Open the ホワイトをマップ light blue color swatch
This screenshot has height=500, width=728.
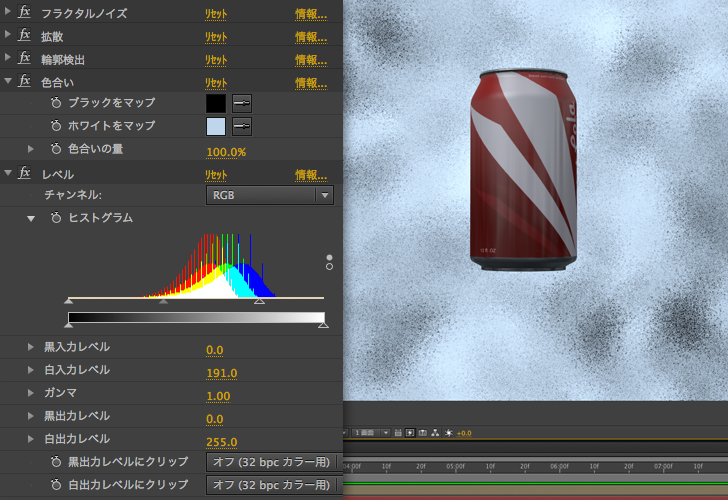216,126
